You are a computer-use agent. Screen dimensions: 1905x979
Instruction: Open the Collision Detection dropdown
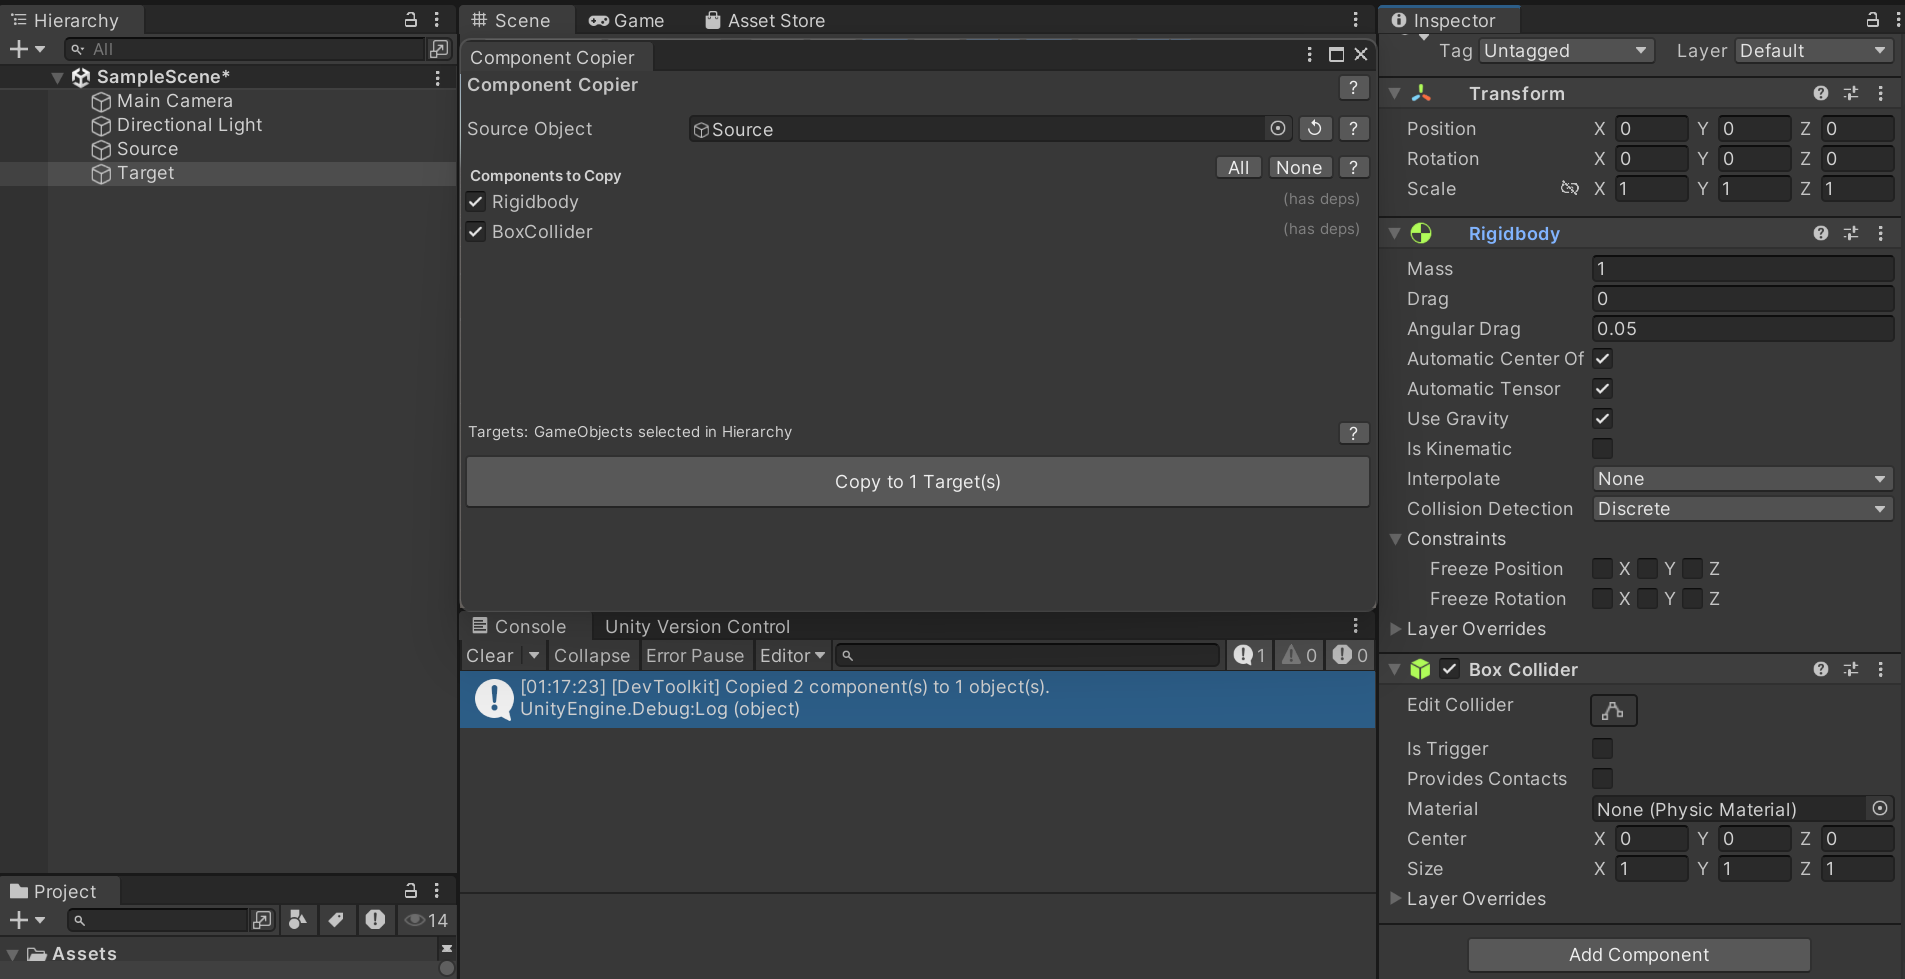(1742, 509)
